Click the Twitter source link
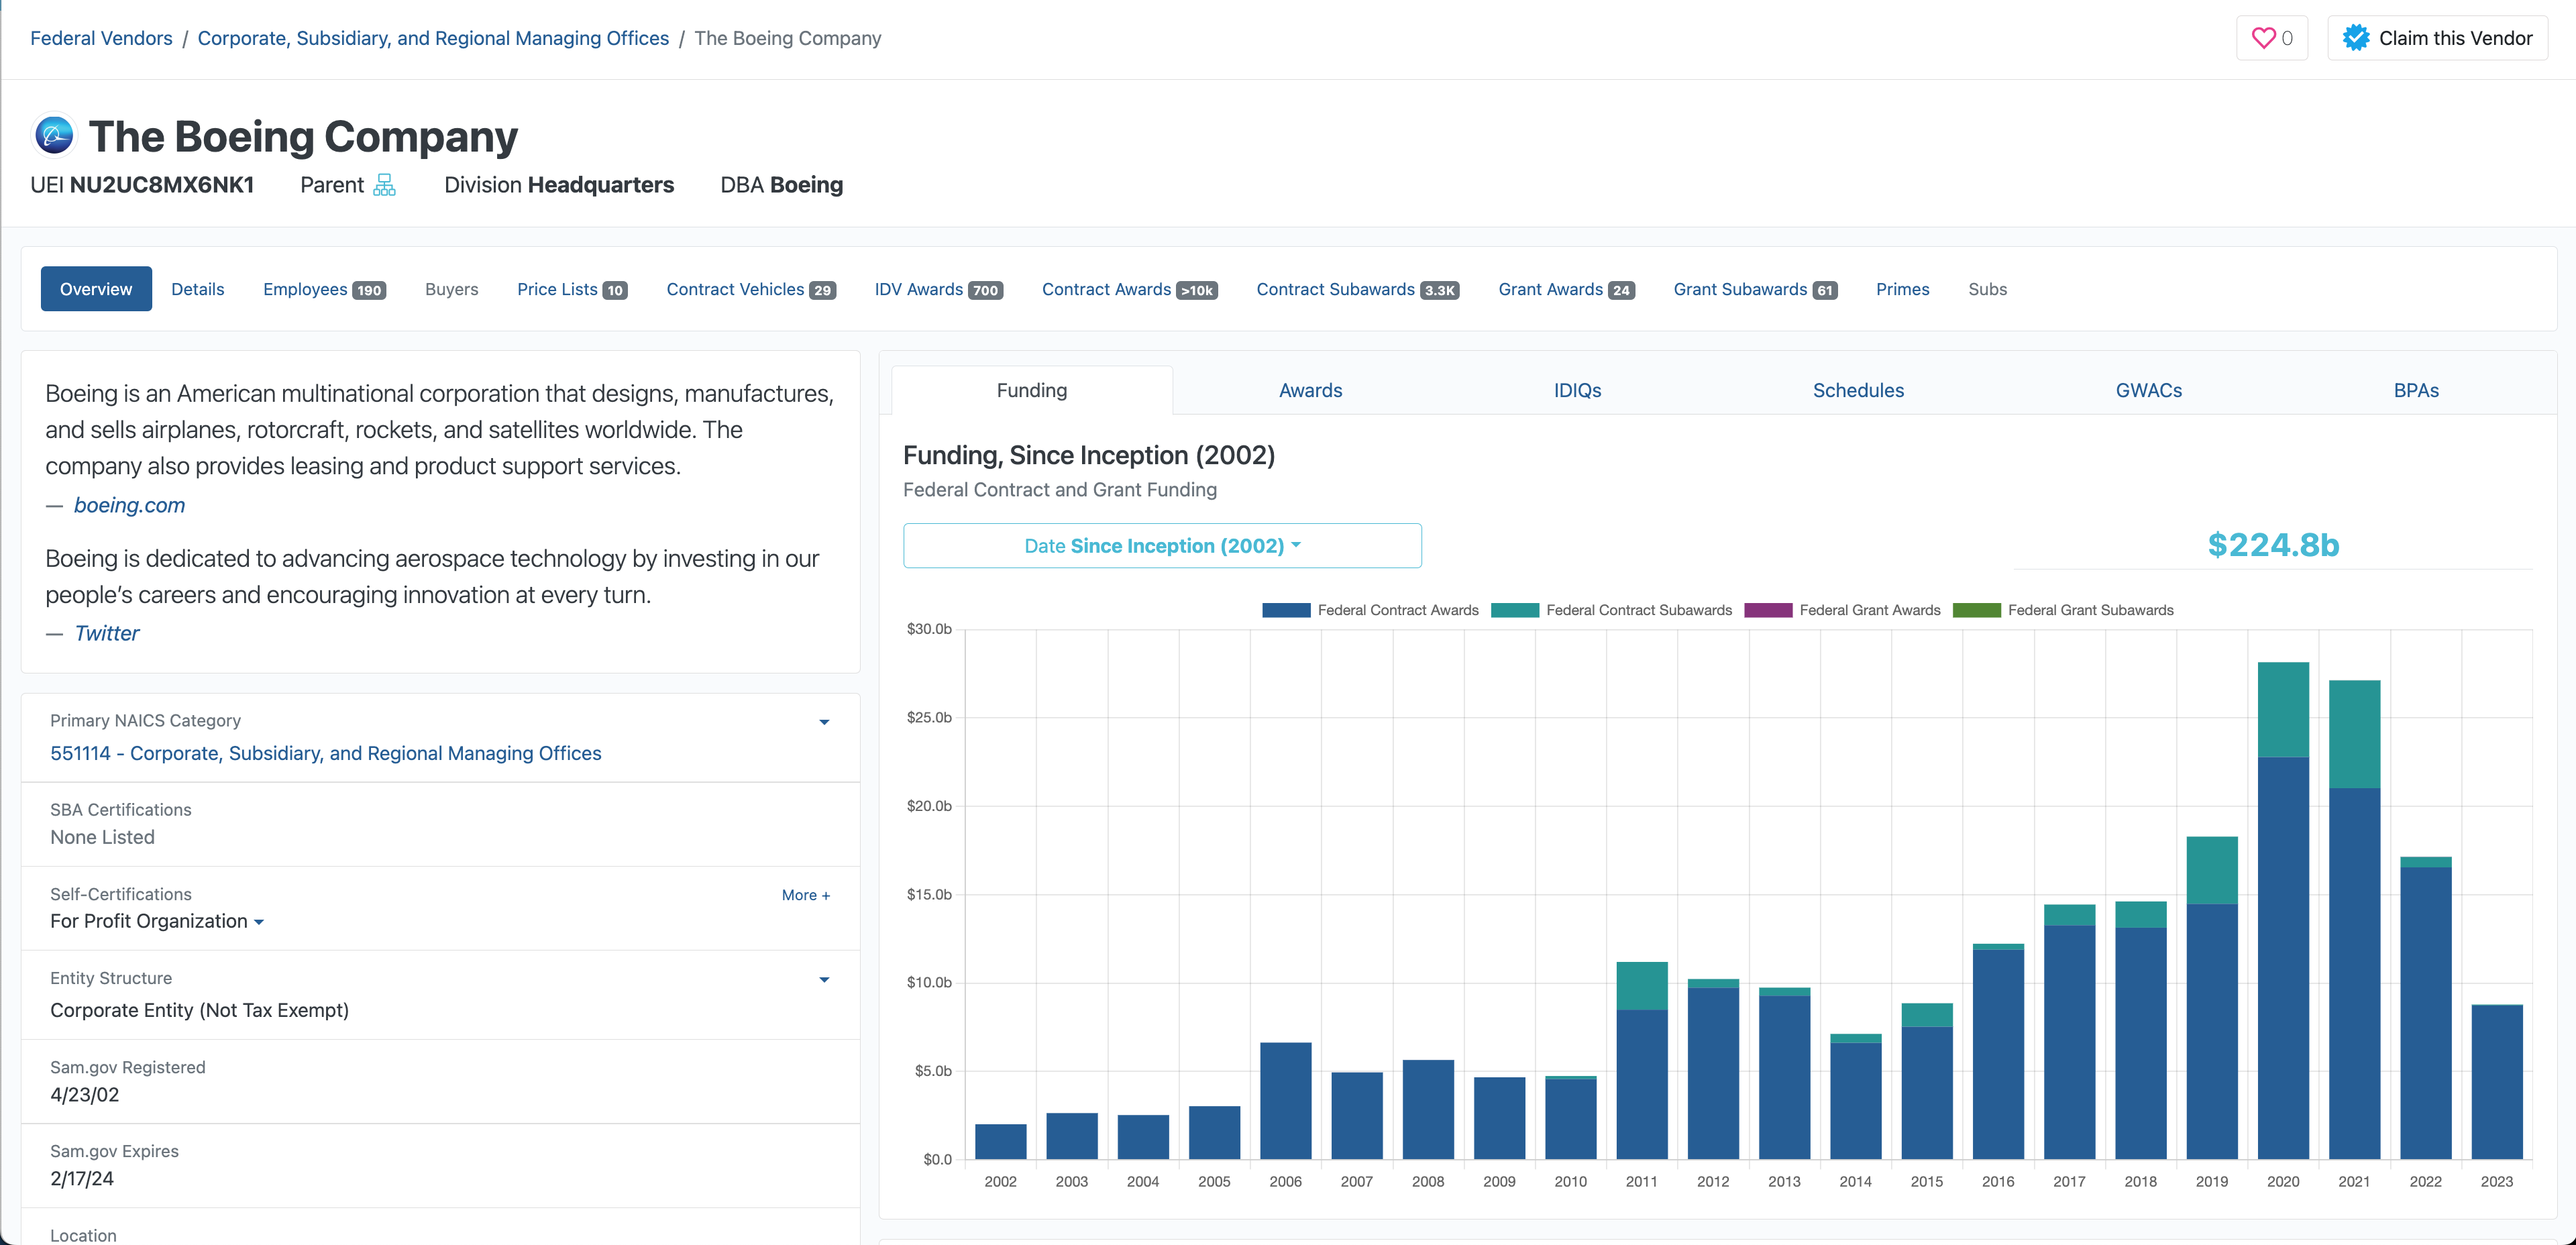 (107, 633)
